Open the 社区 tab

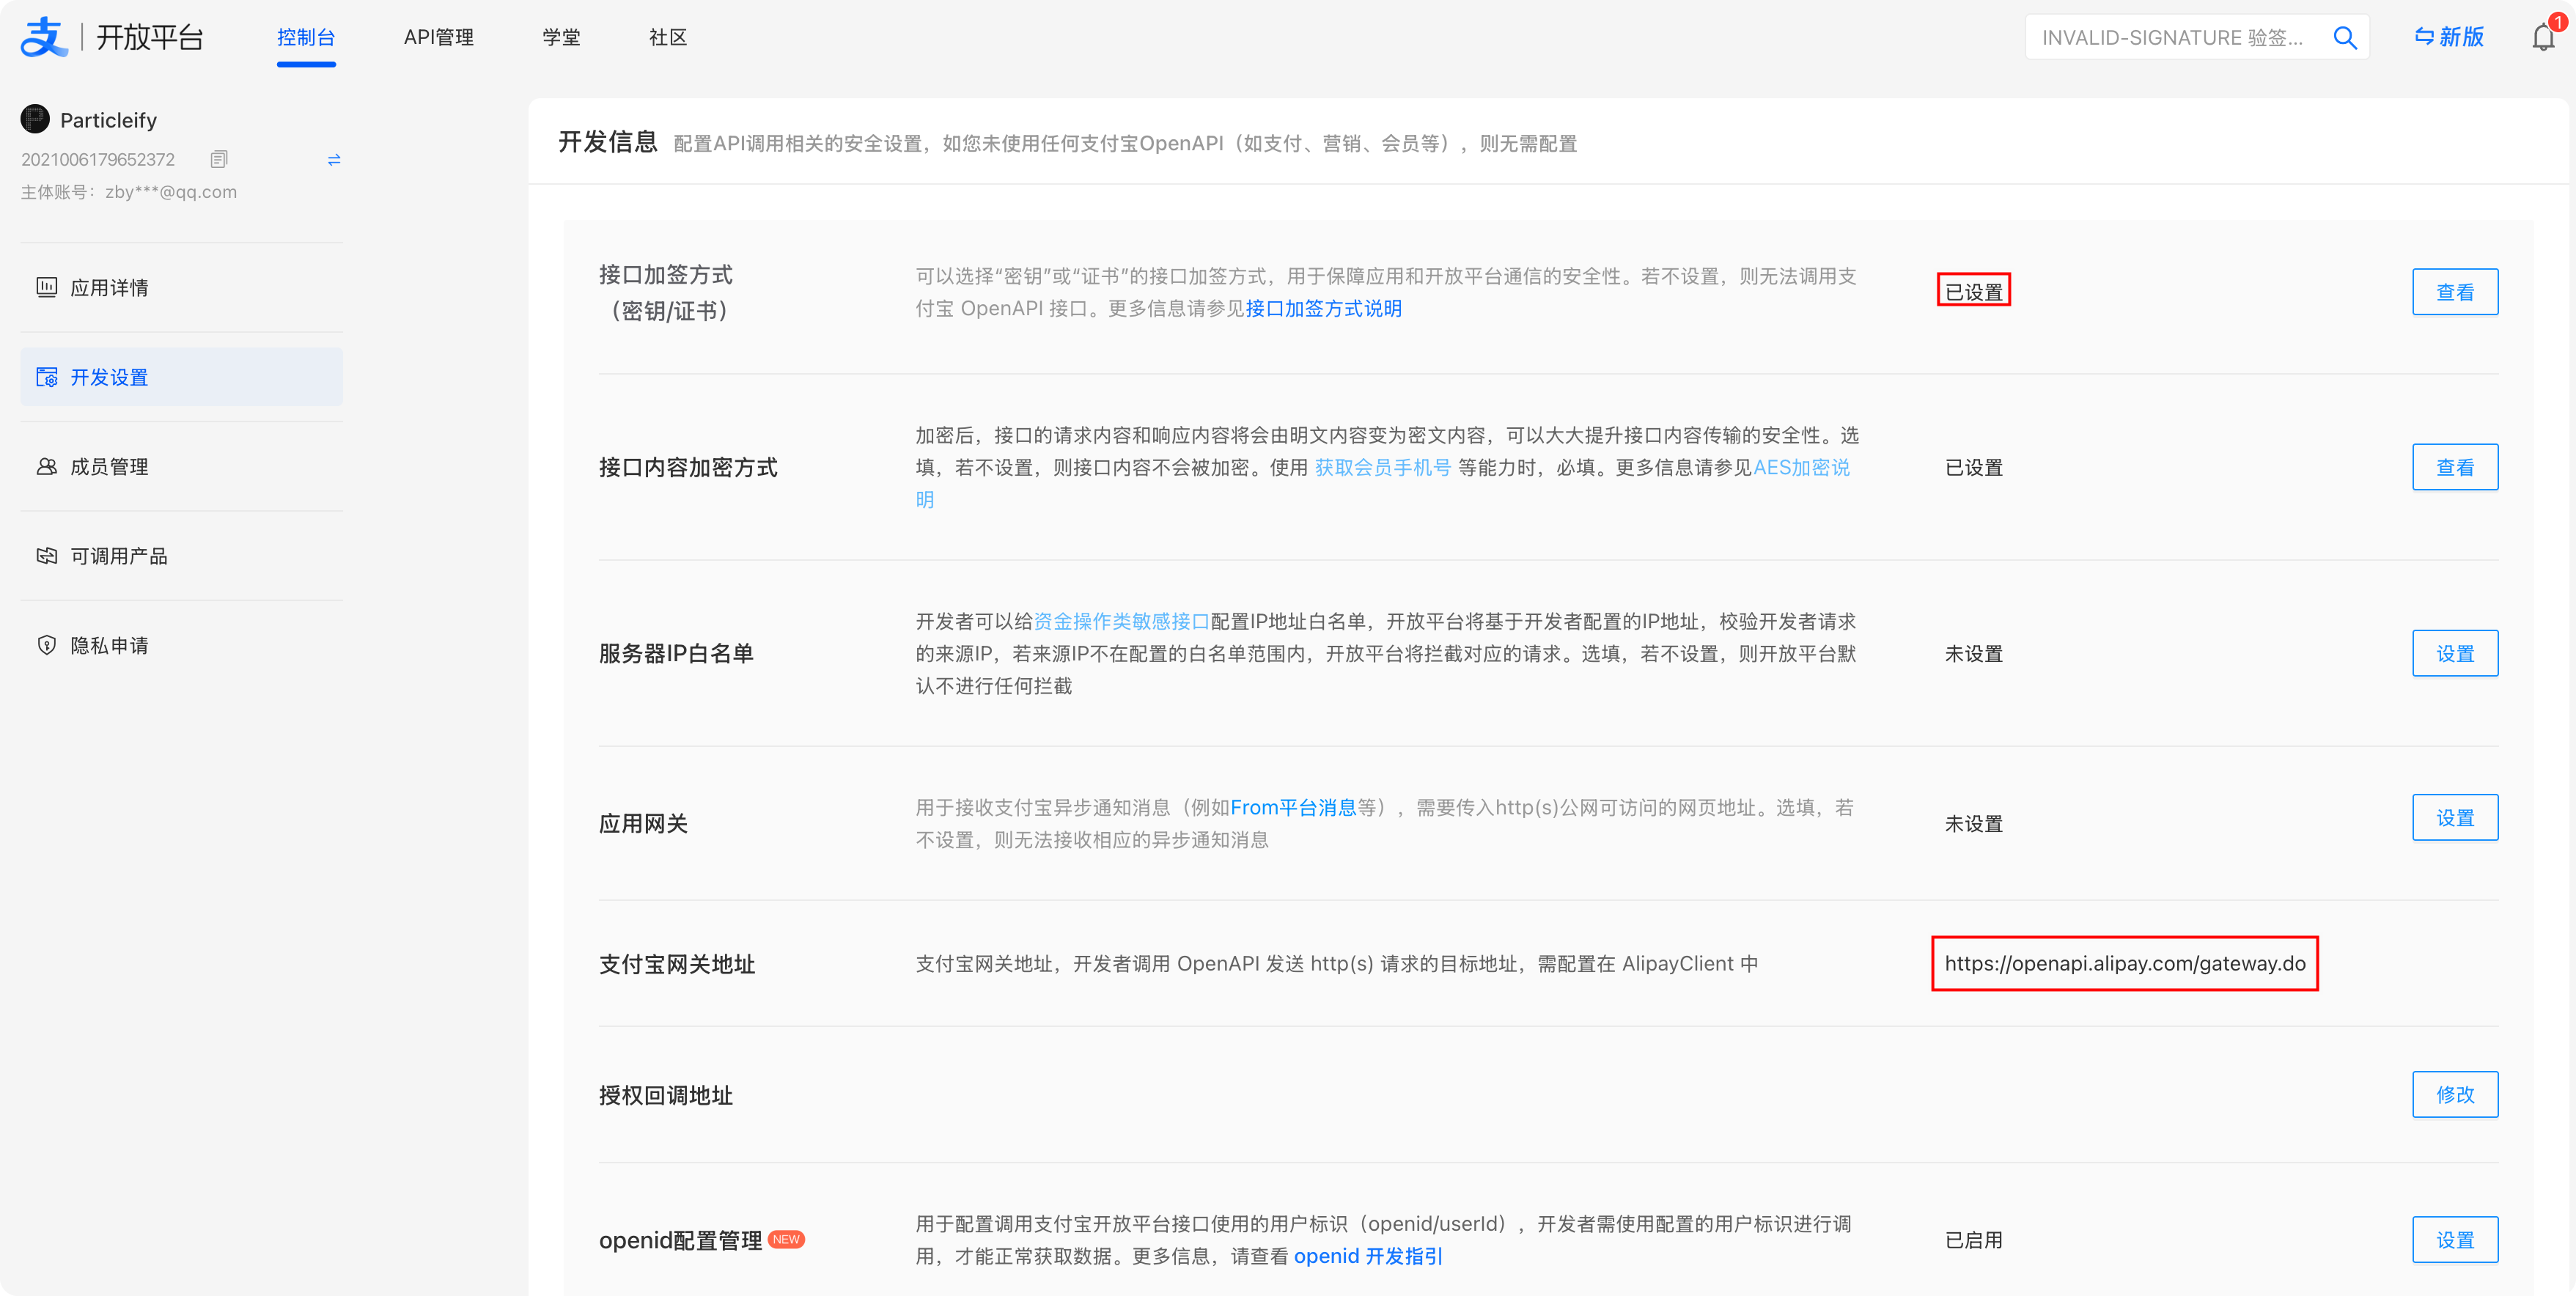(x=668, y=37)
